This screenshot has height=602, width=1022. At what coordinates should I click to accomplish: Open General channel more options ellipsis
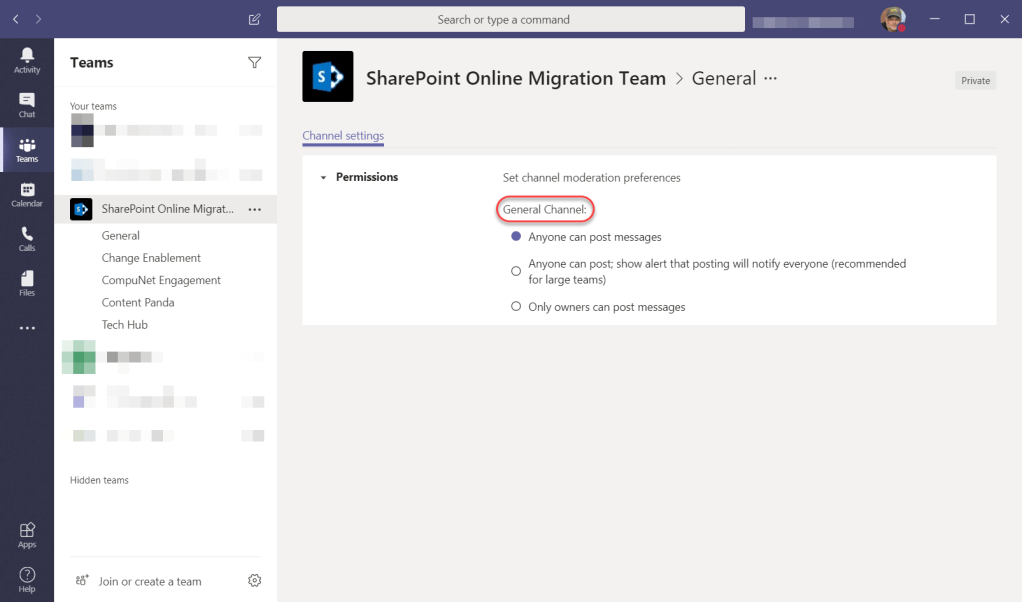point(770,79)
